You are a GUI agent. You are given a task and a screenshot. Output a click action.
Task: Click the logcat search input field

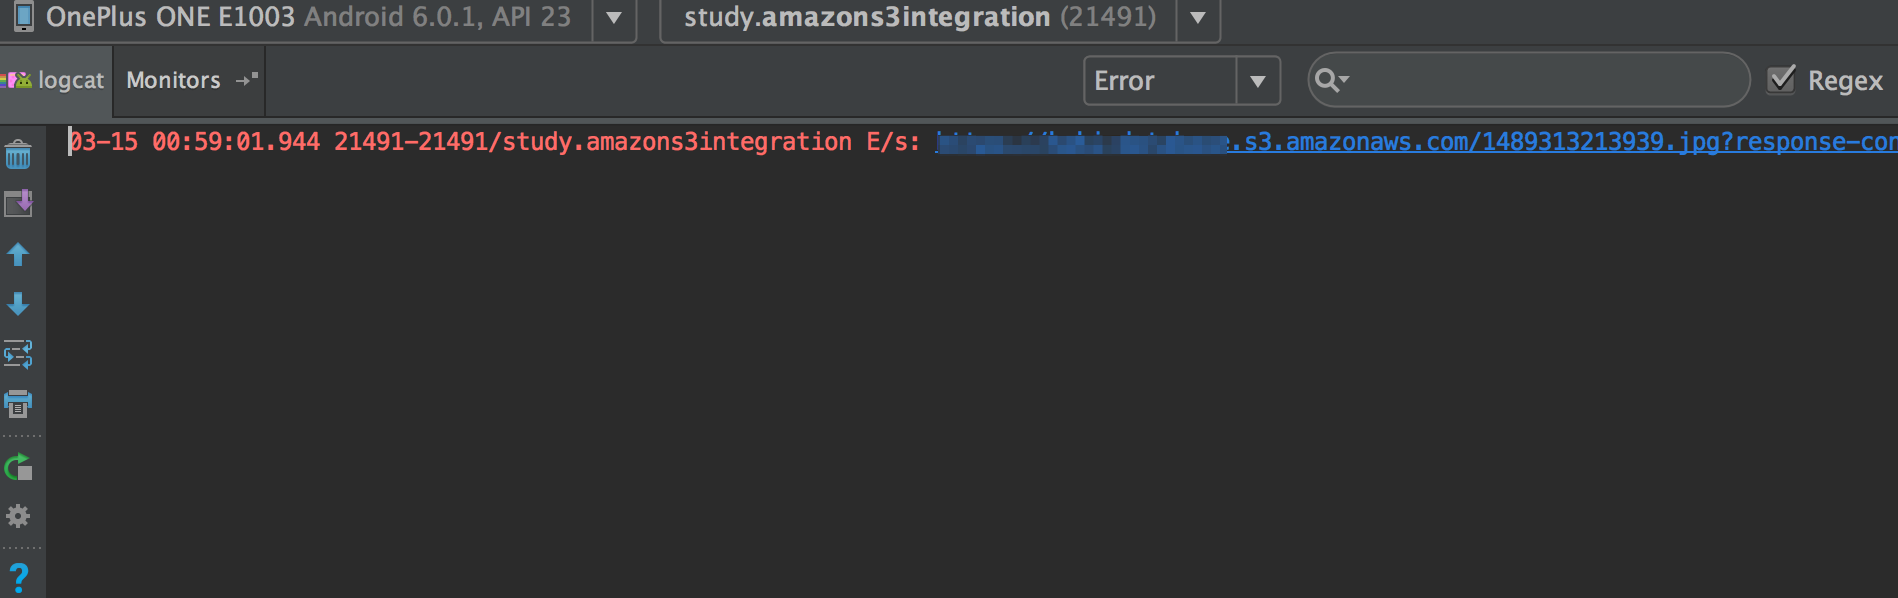1546,80
